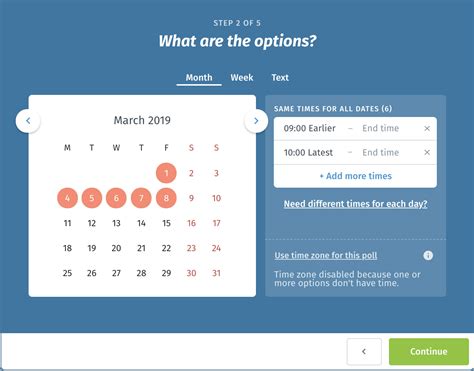This screenshot has width=474, height=371.
Task: Deselect March 4 on the calendar
Action: click(x=67, y=198)
